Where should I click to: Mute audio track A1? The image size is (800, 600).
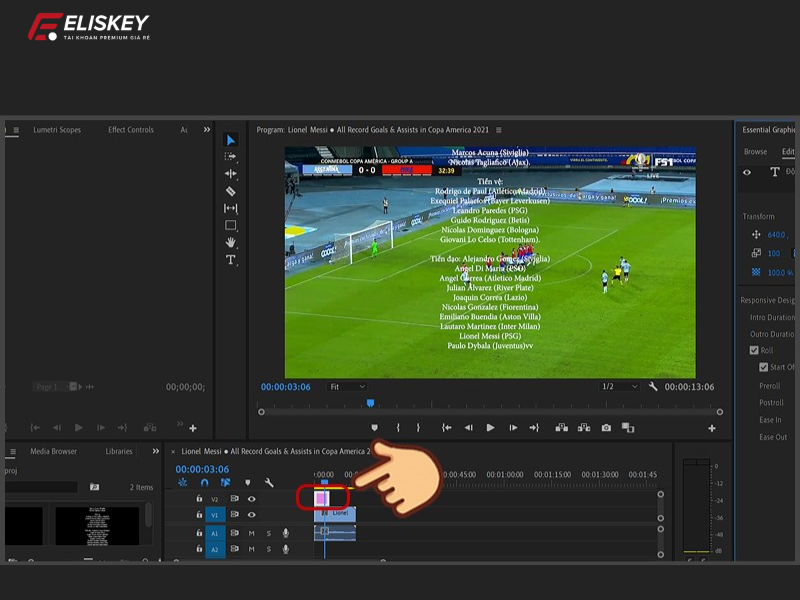[252, 533]
